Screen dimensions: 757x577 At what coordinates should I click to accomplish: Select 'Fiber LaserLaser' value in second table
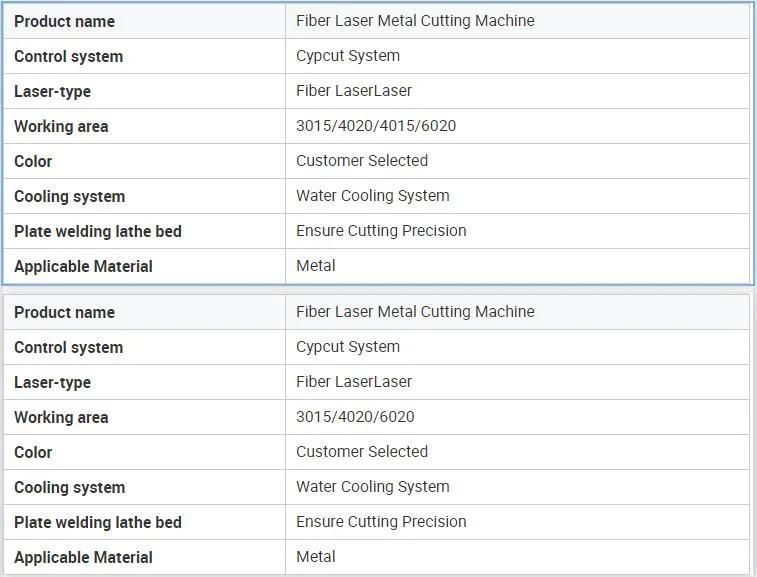[x=354, y=382]
